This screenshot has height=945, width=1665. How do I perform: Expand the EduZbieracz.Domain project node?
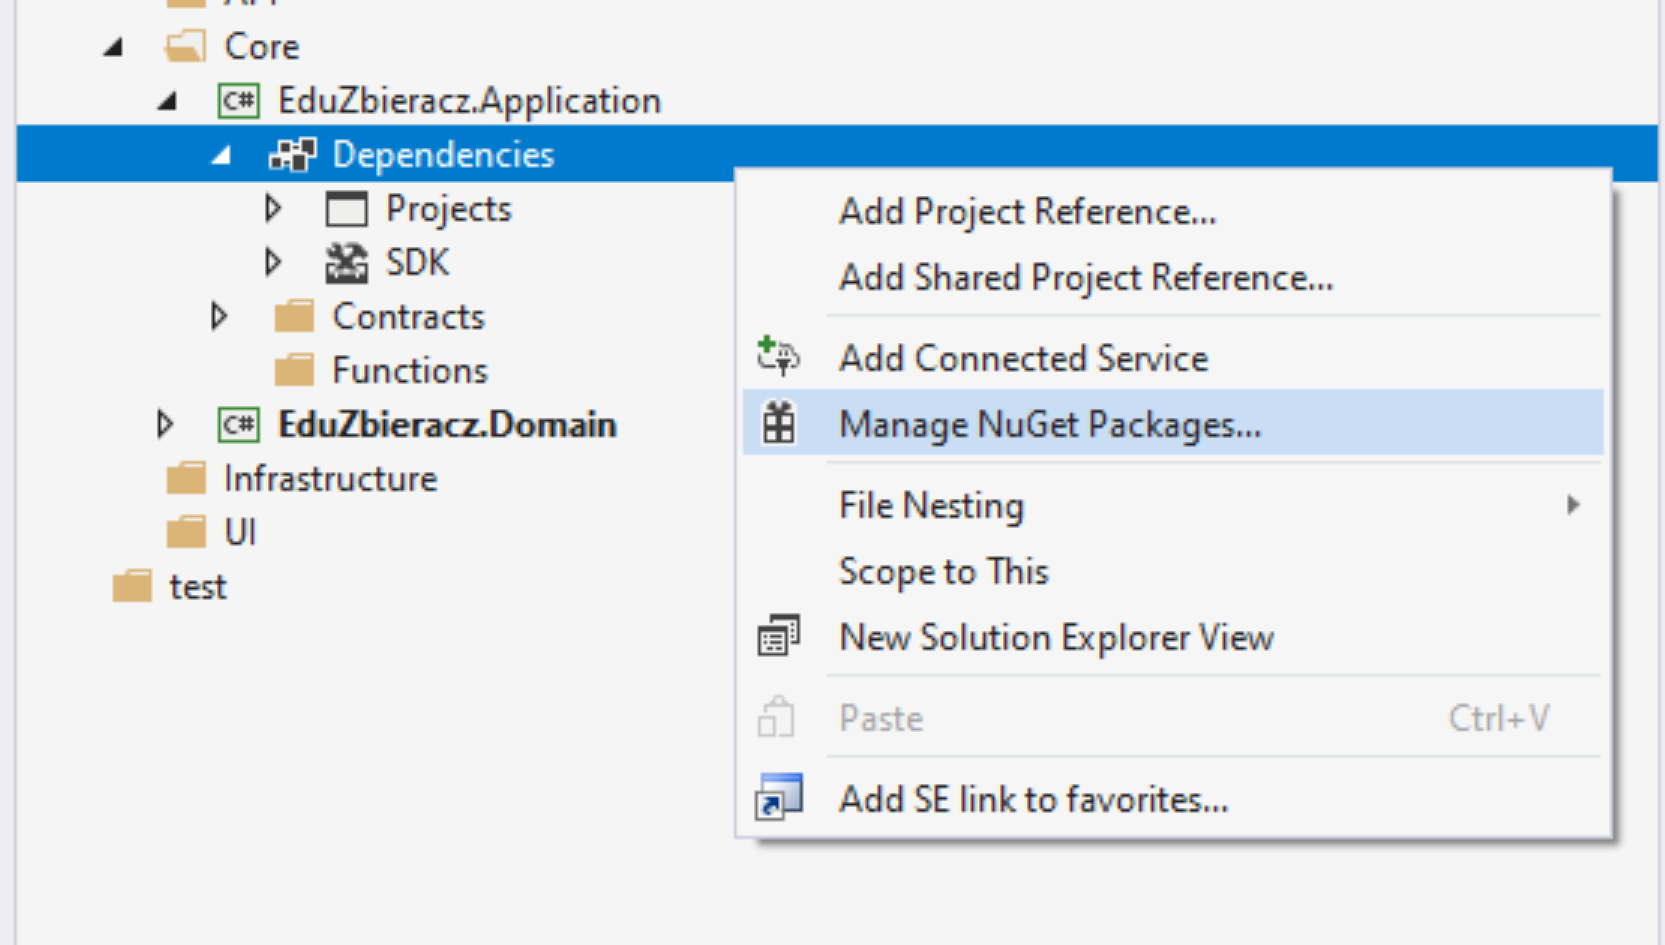(x=165, y=424)
